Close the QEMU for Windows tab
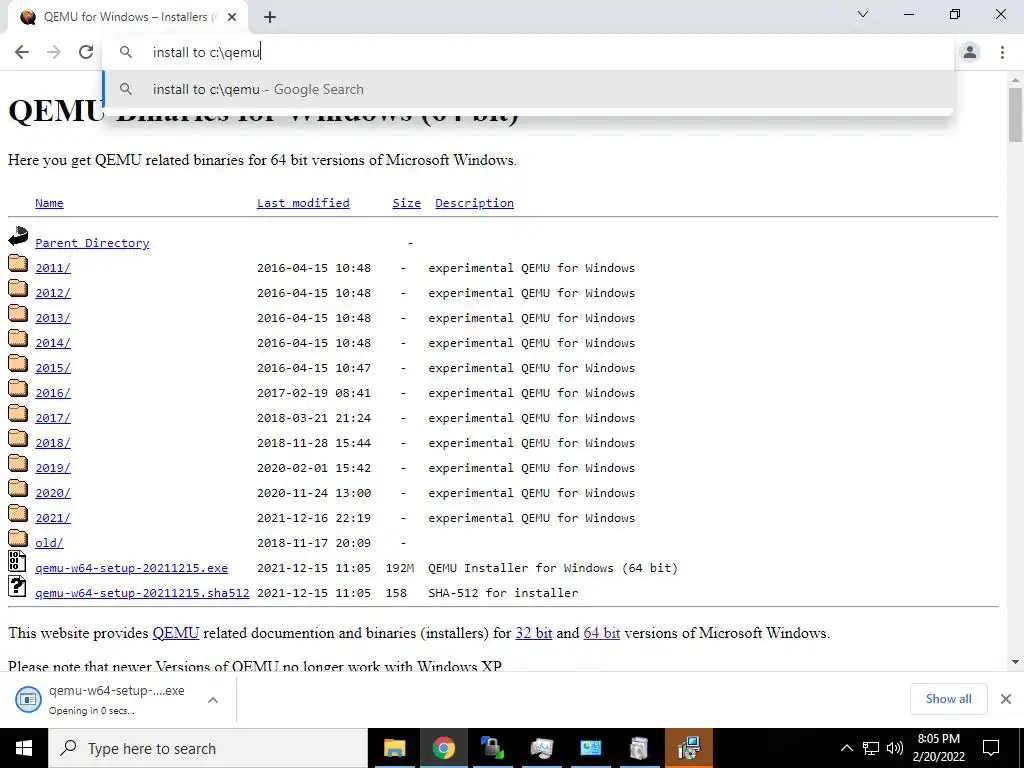 point(232,18)
